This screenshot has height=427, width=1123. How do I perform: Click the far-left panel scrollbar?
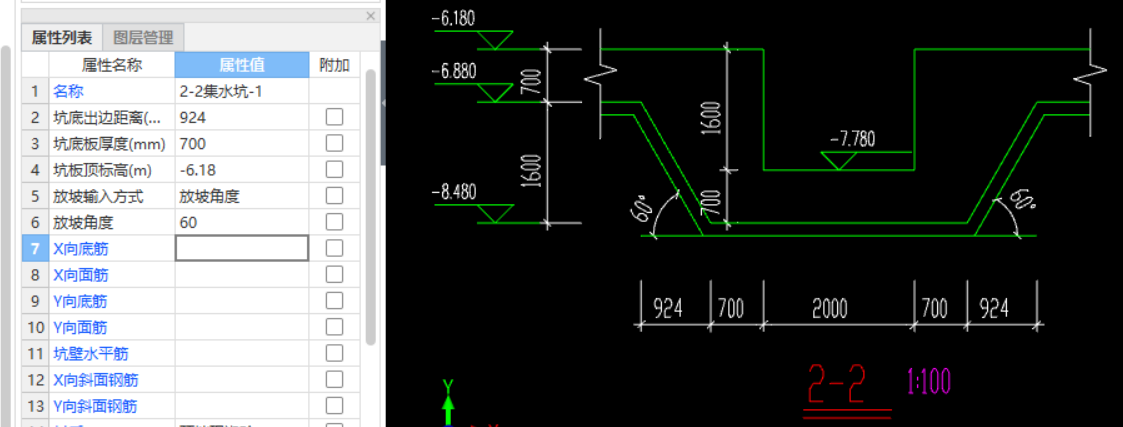point(6,236)
